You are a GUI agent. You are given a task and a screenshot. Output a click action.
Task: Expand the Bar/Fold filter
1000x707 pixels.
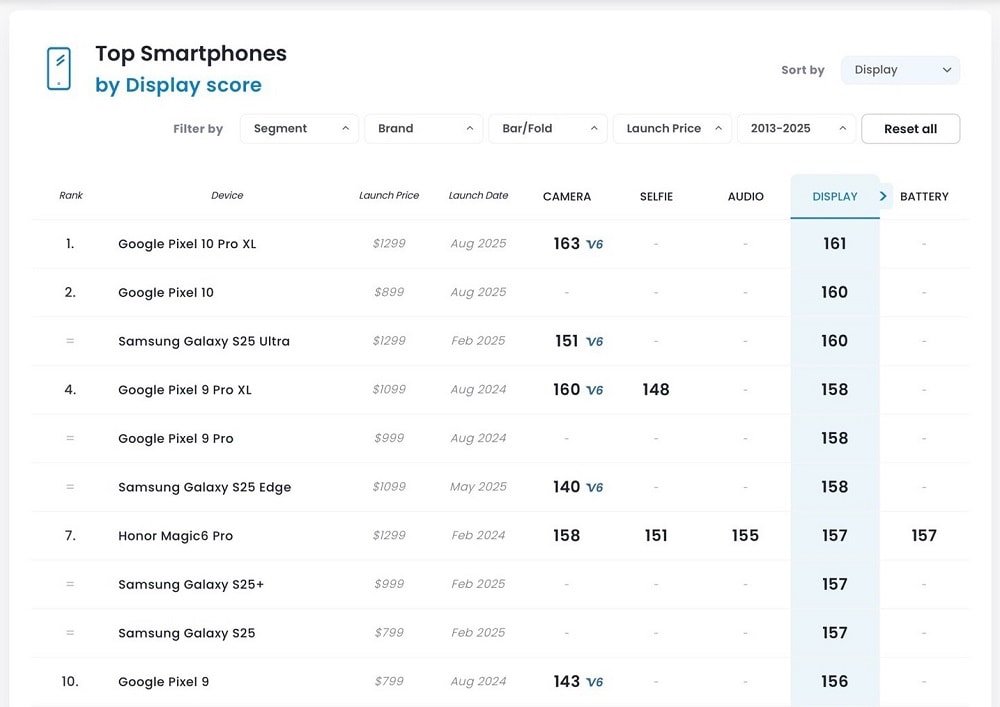pyautogui.click(x=548, y=129)
